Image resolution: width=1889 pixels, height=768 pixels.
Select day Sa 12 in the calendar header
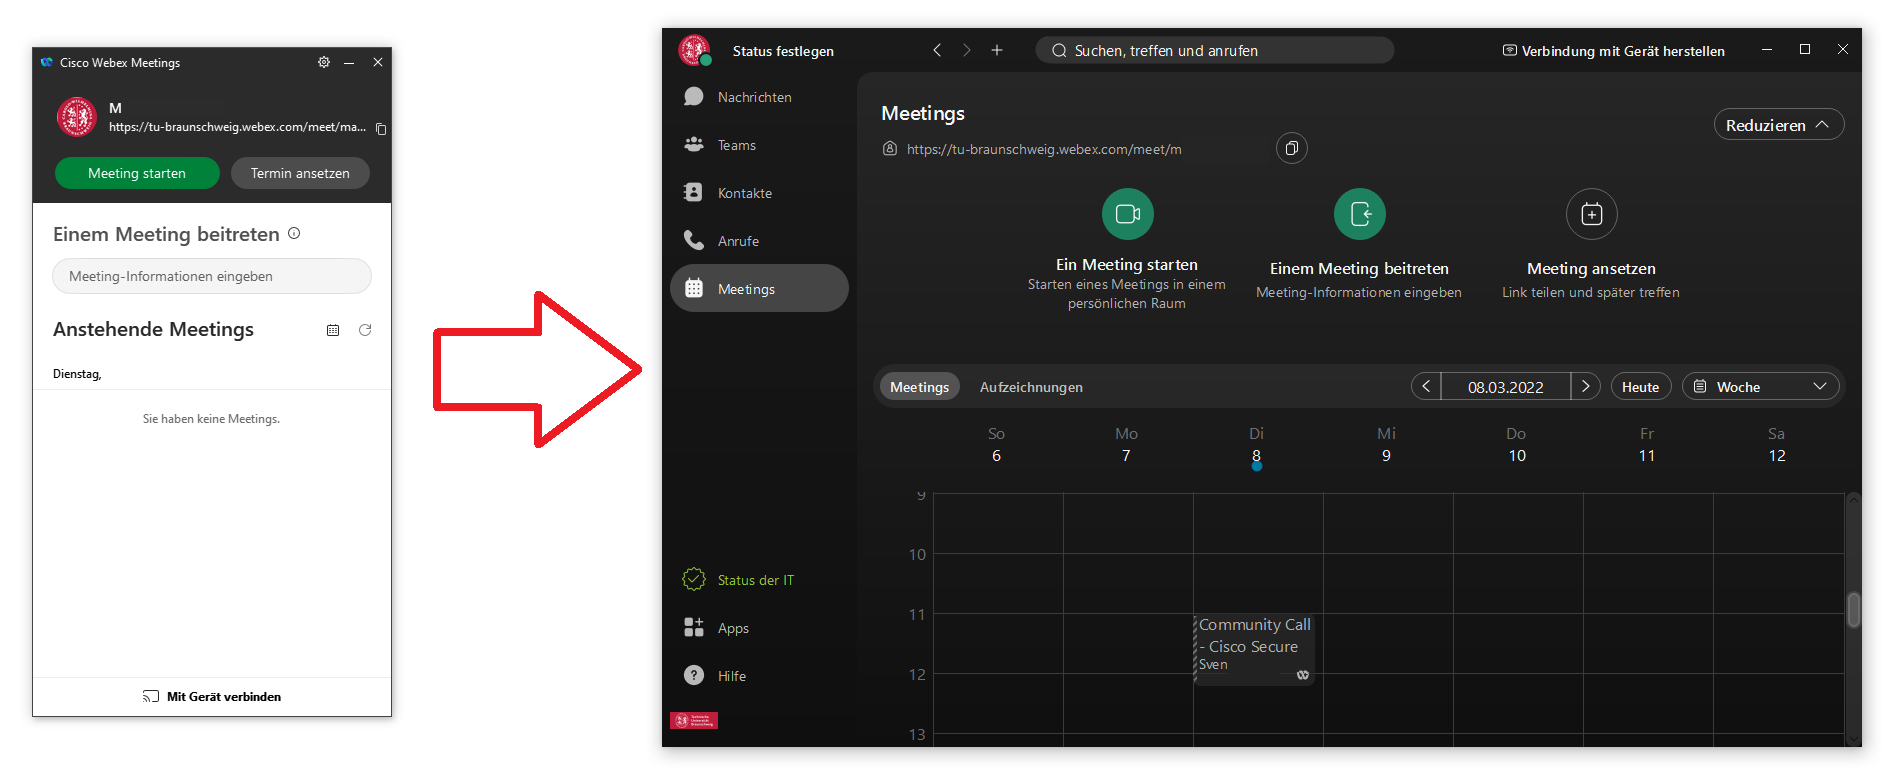click(1777, 445)
